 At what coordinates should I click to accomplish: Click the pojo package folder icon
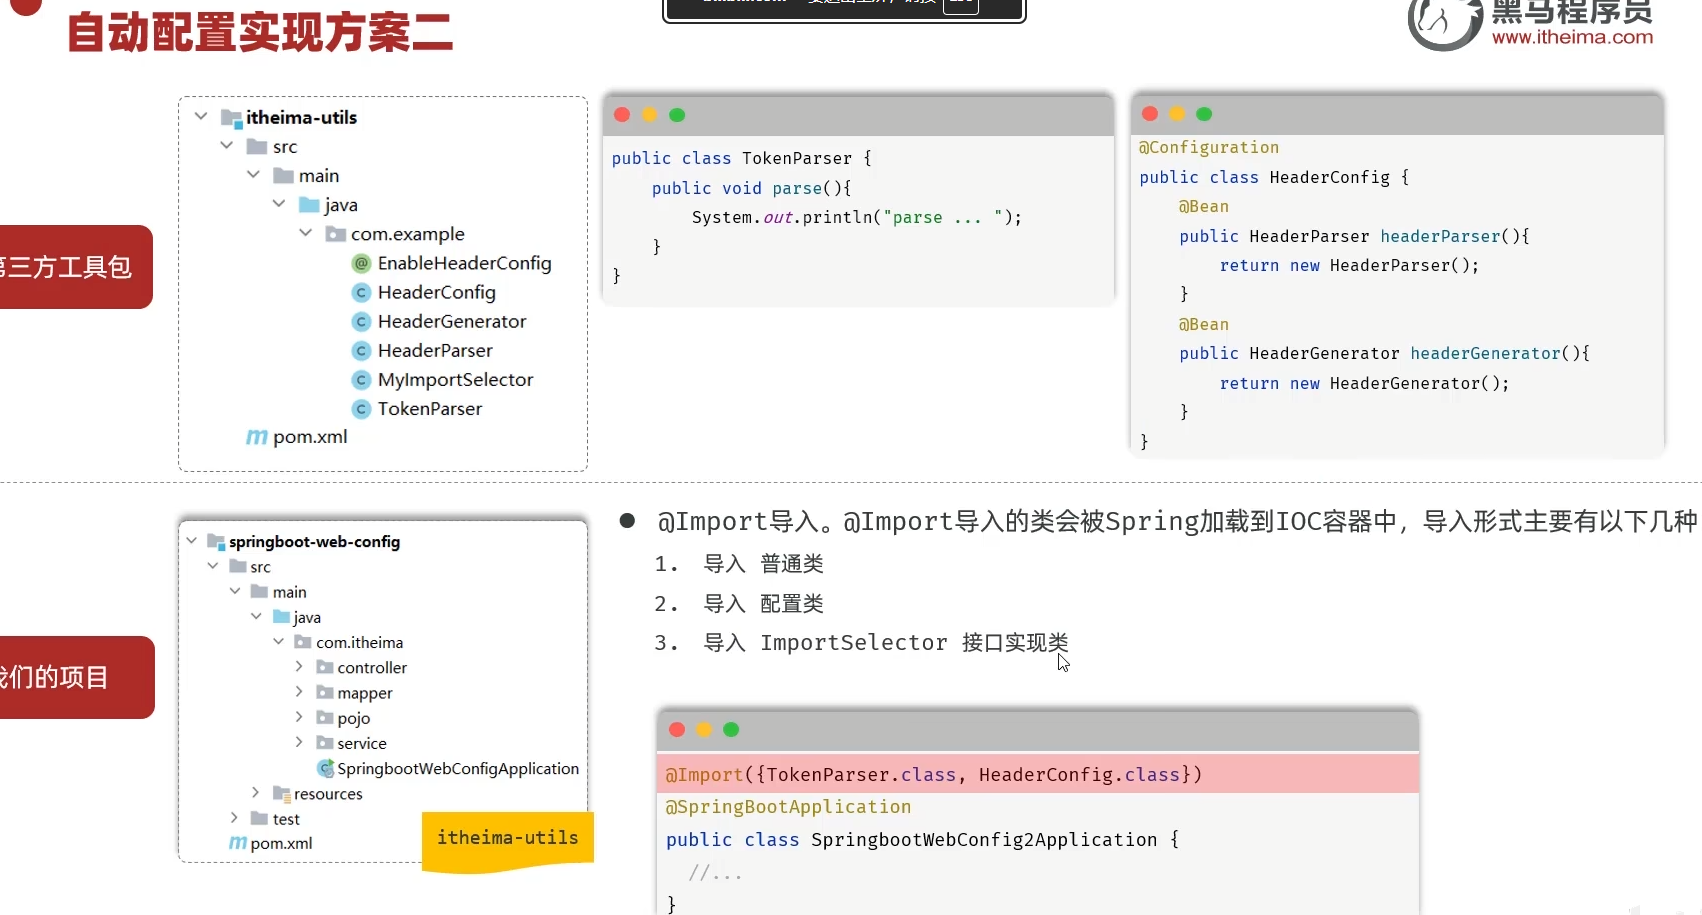click(325, 717)
